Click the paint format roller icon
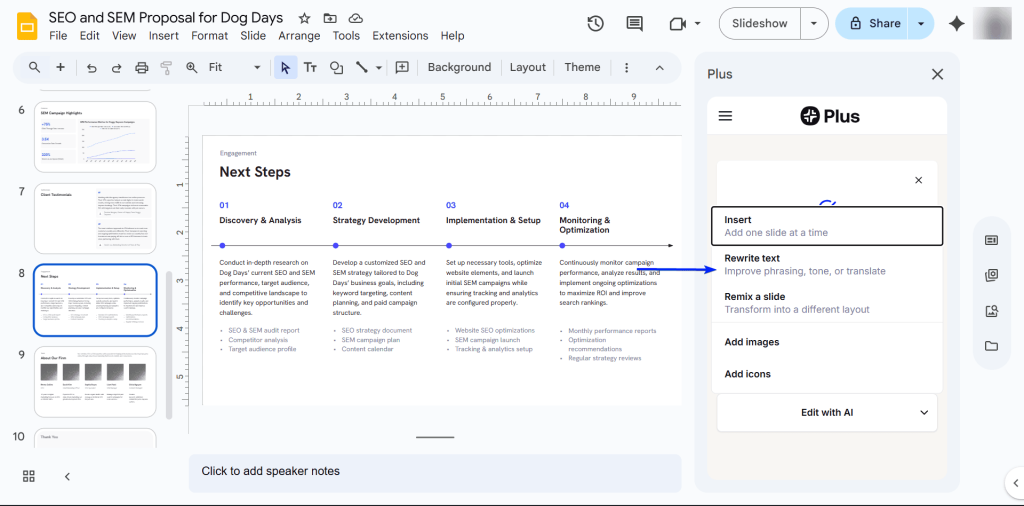Screen dimensions: 1024x506 click(x=166, y=68)
